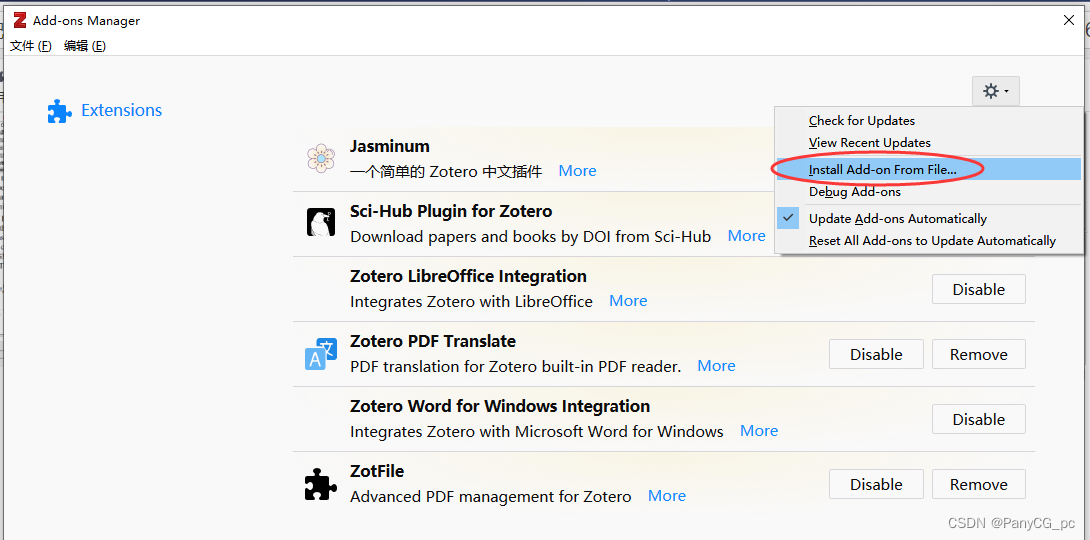Select Zotero Word for Windows Integration title
Viewport: 1090px width, 540px height.
pyautogui.click(x=501, y=407)
